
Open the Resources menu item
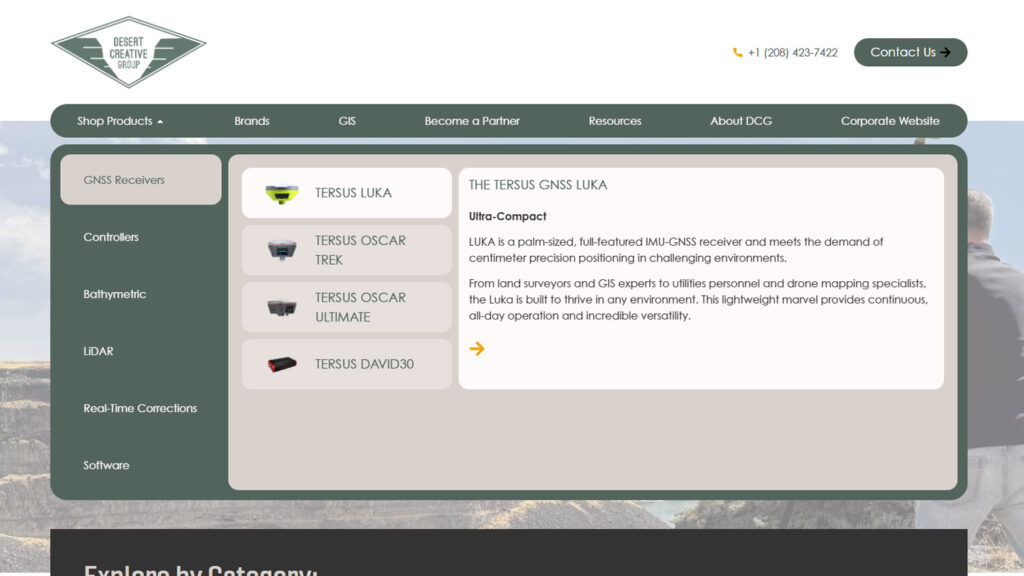point(615,121)
